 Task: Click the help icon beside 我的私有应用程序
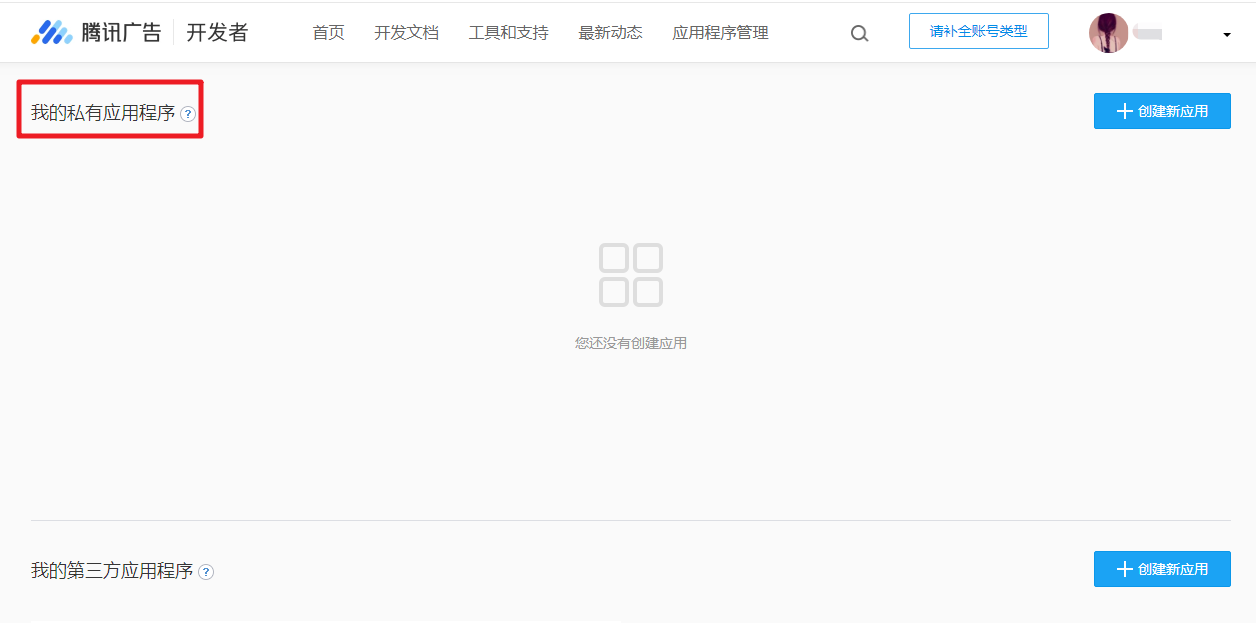[x=186, y=114]
